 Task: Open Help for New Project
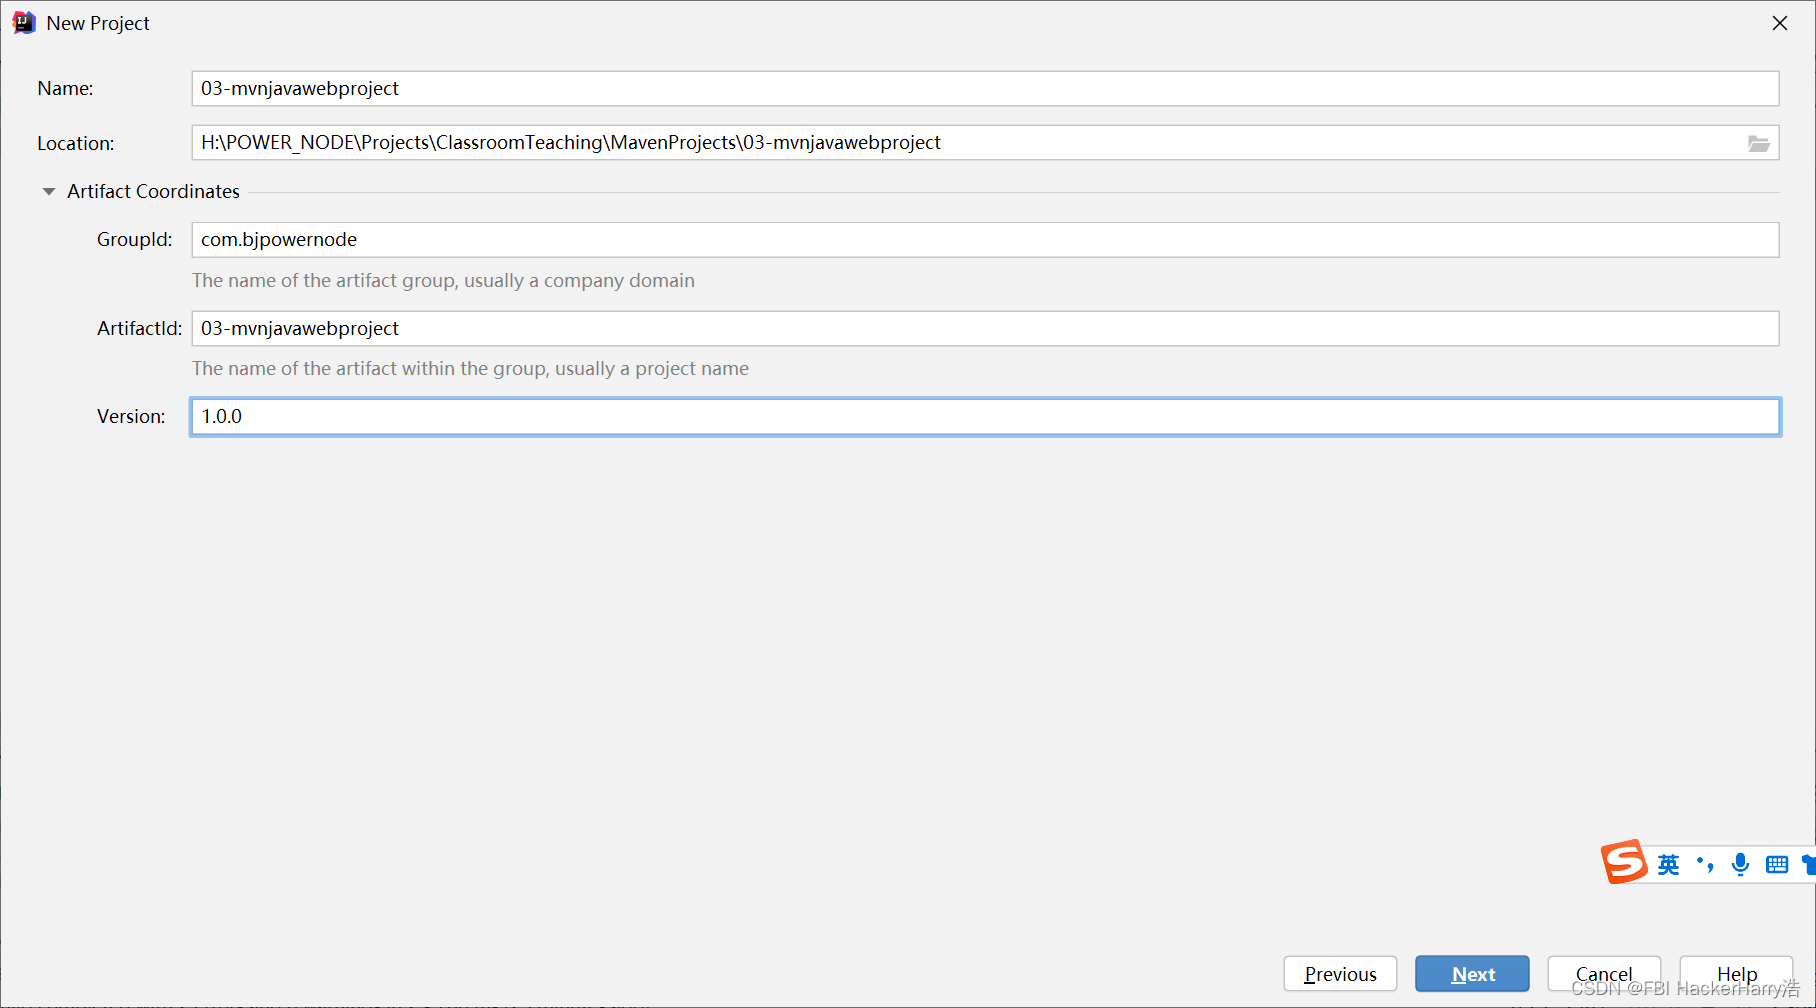pos(1736,973)
